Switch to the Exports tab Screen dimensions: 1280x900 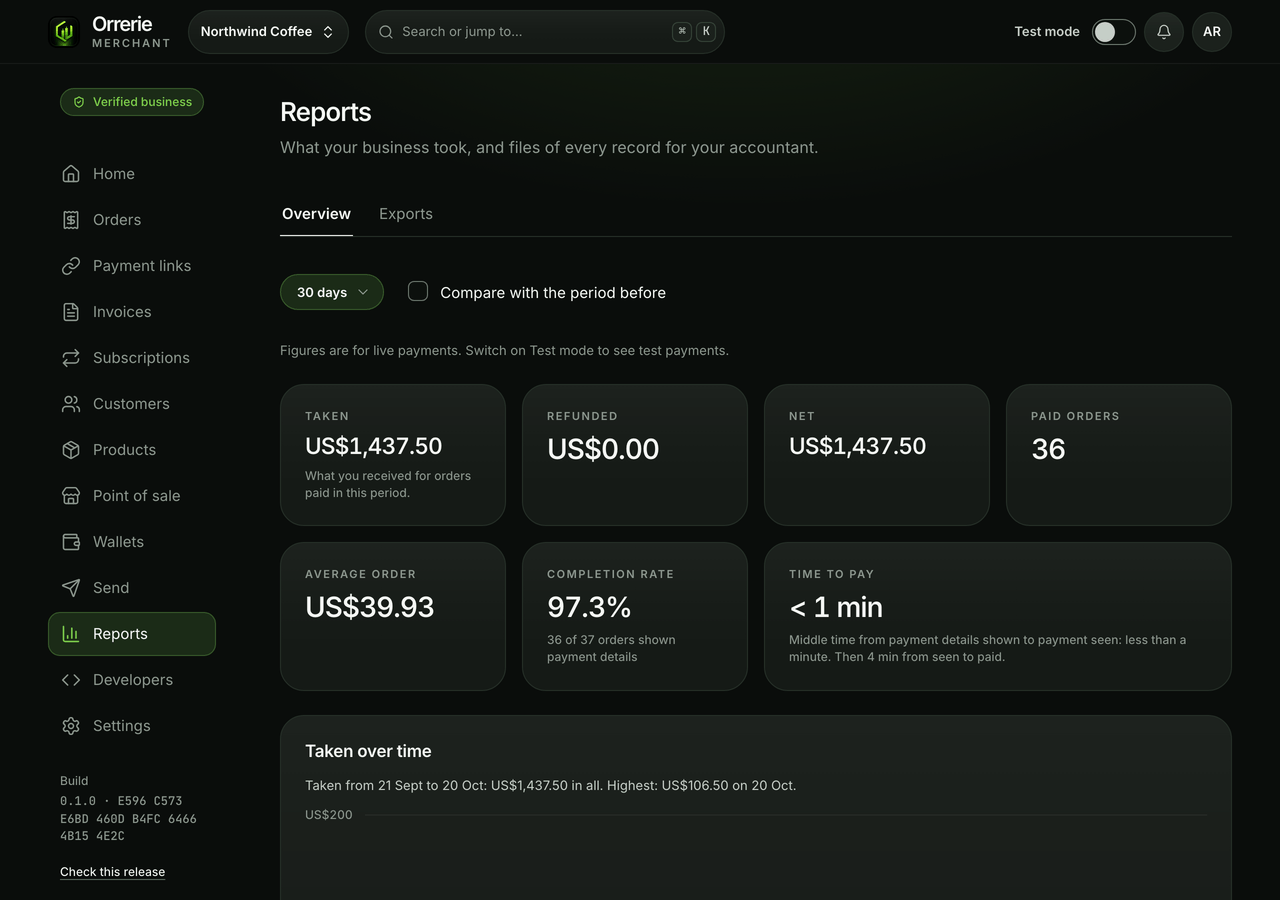click(406, 214)
